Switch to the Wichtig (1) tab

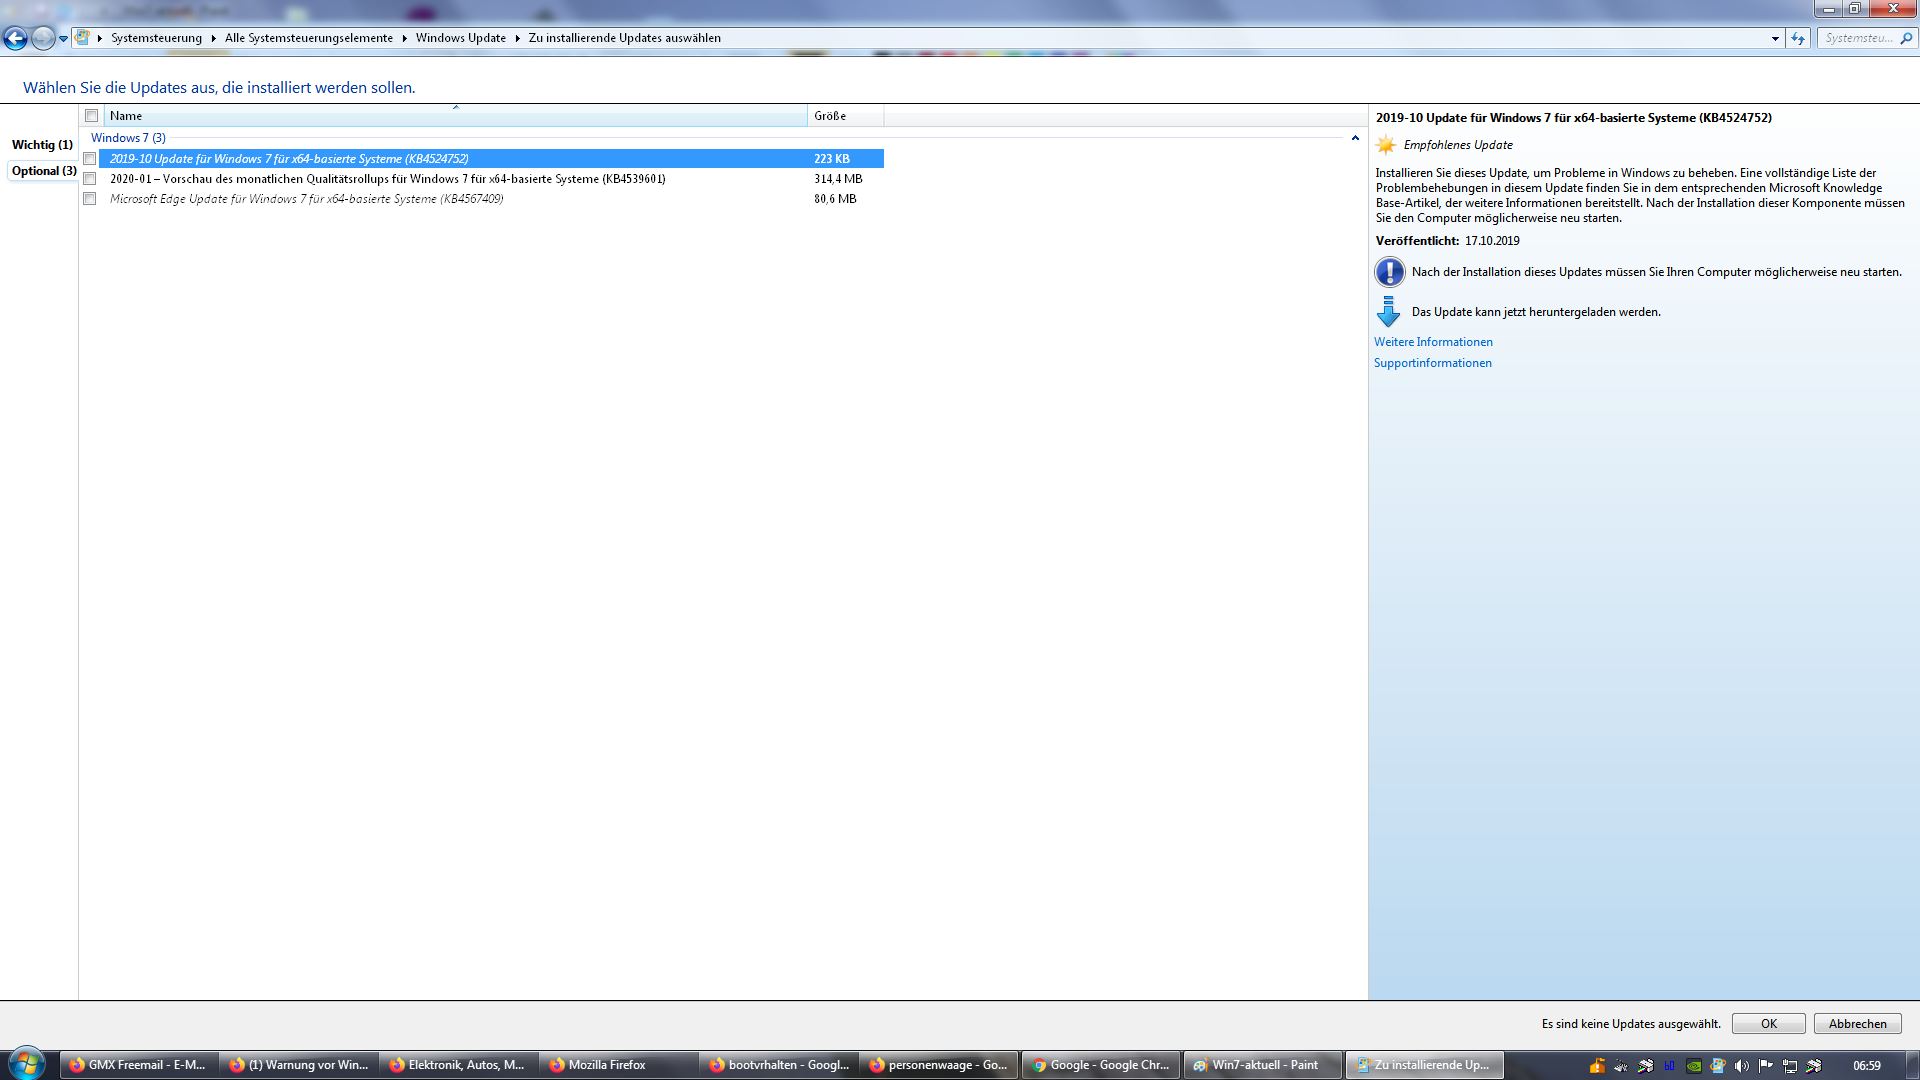click(x=42, y=145)
